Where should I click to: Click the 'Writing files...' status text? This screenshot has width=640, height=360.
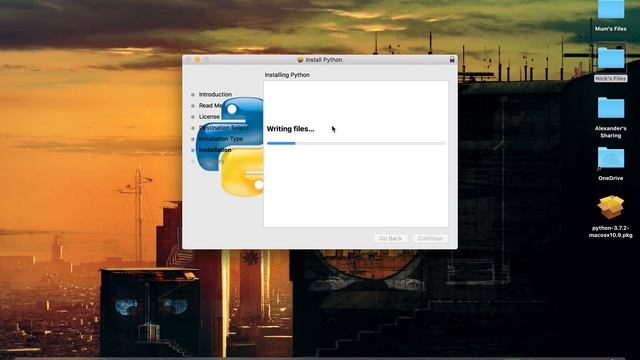290,129
